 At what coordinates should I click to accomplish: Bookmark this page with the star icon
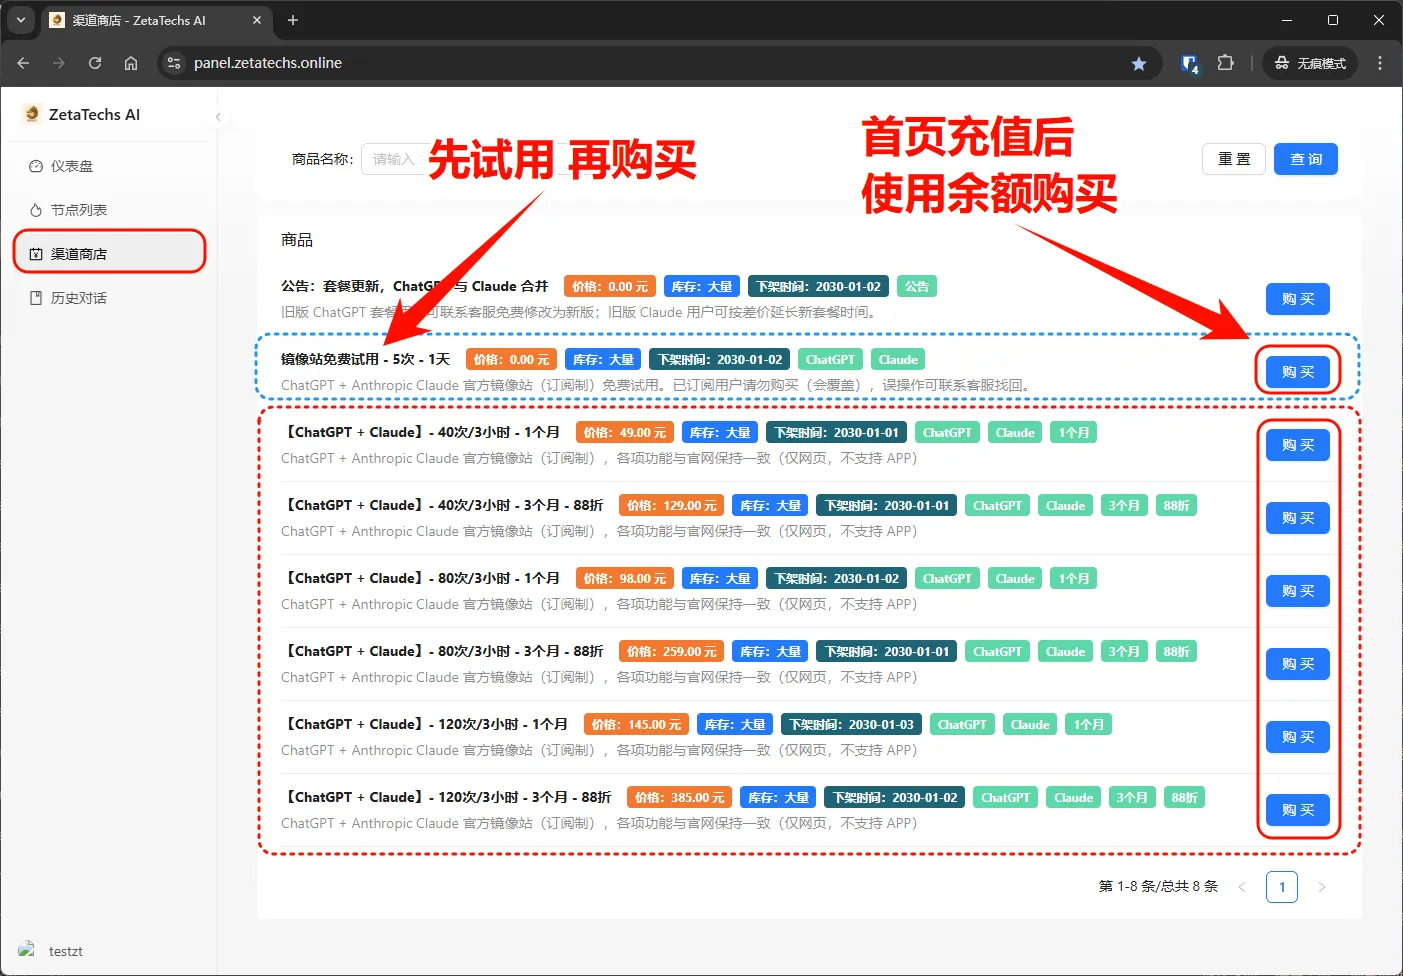pyautogui.click(x=1139, y=63)
